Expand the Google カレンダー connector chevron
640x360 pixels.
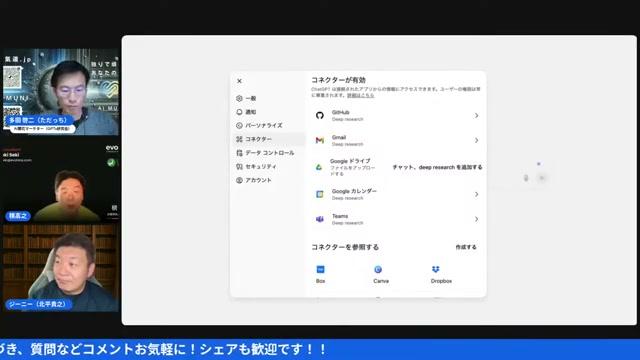pyautogui.click(x=476, y=194)
